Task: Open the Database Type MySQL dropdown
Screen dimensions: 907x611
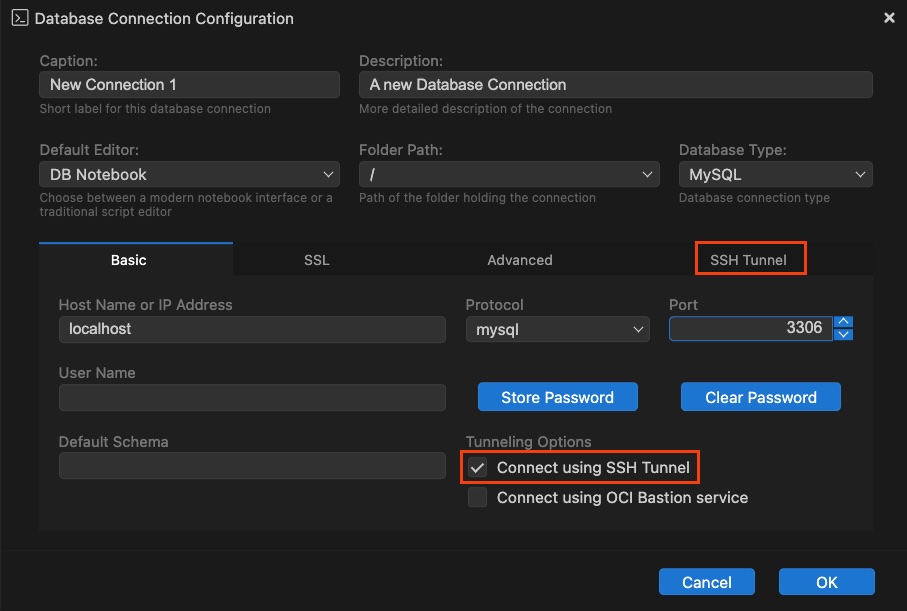Action: point(775,174)
